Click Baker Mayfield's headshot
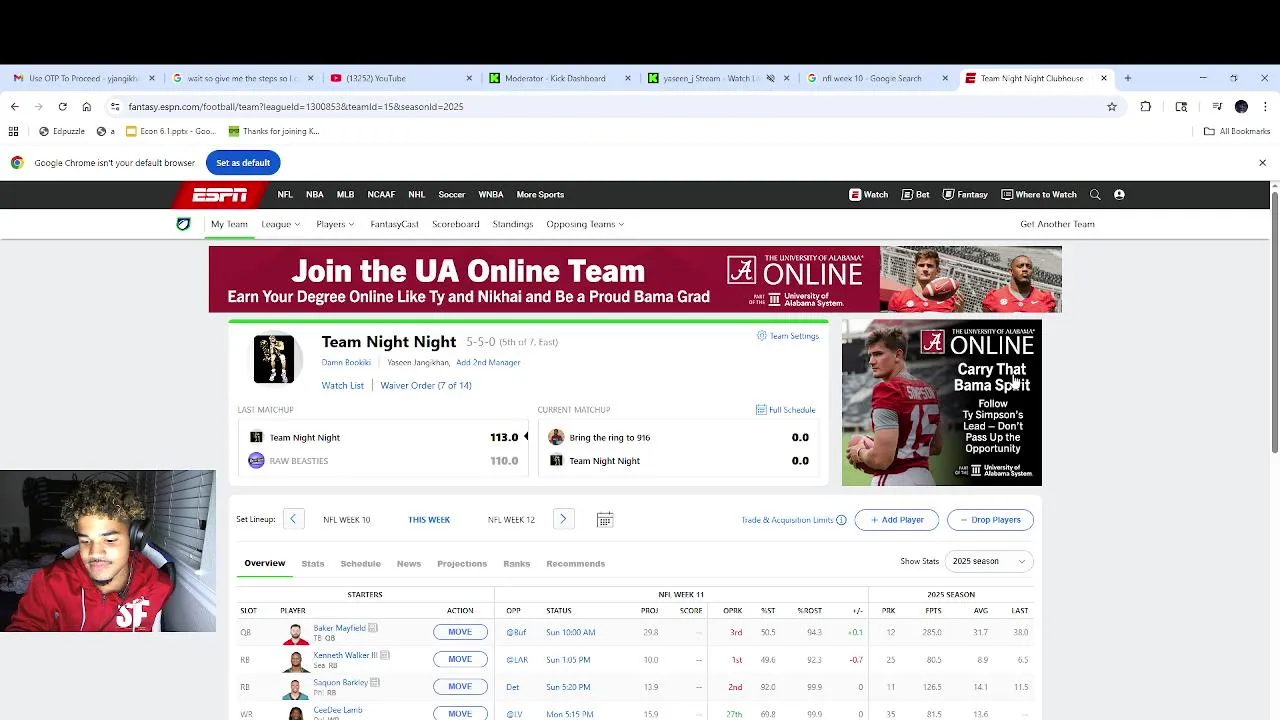The image size is (1280, 720). [295, 633]
